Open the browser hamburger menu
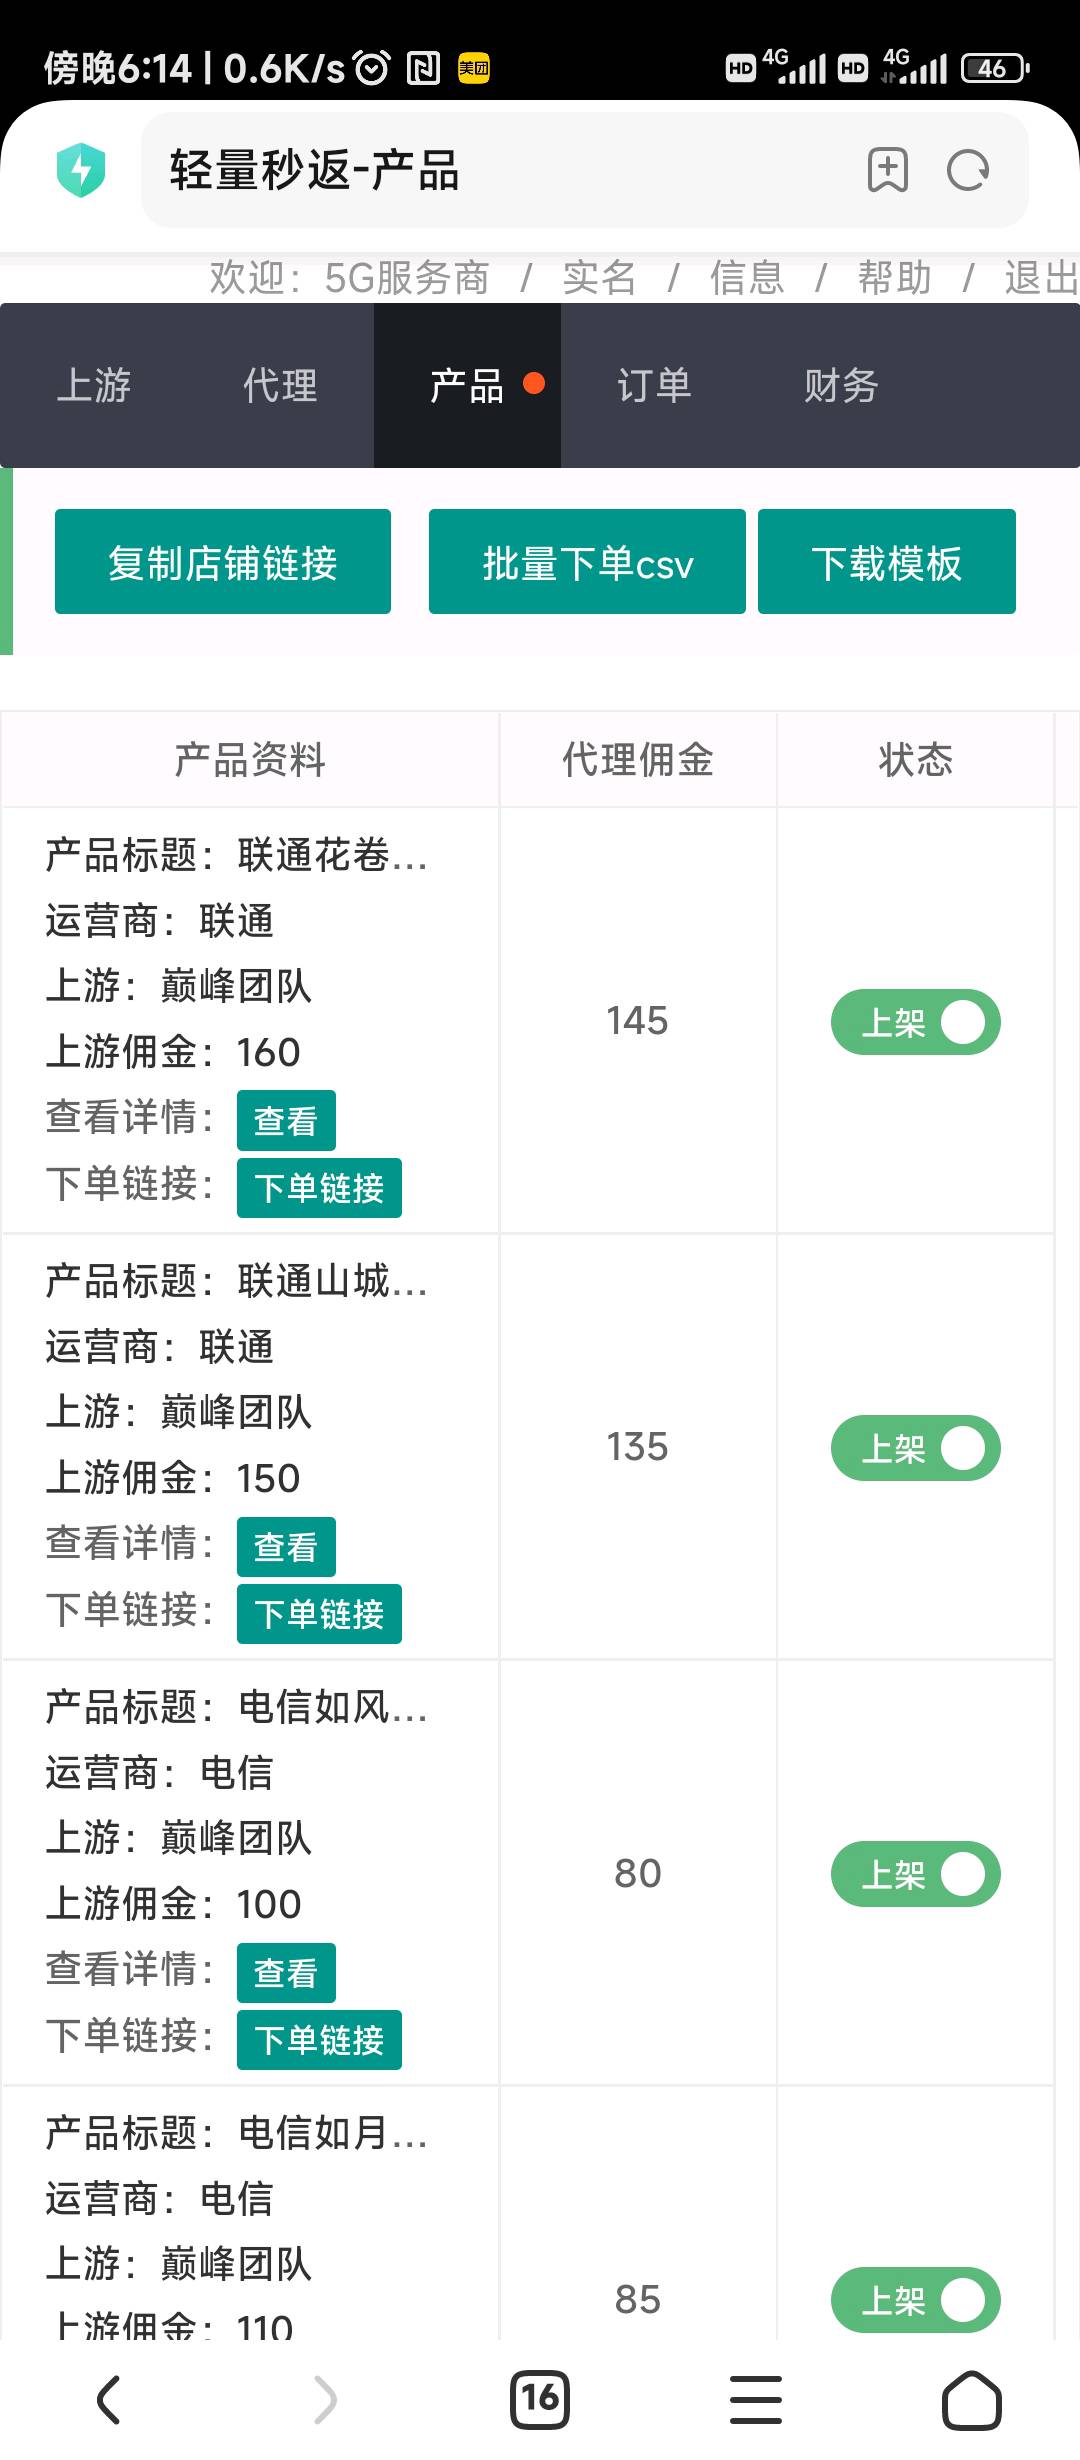The height and width of the screenshot is (2460, 1080). pos(756,2400)
